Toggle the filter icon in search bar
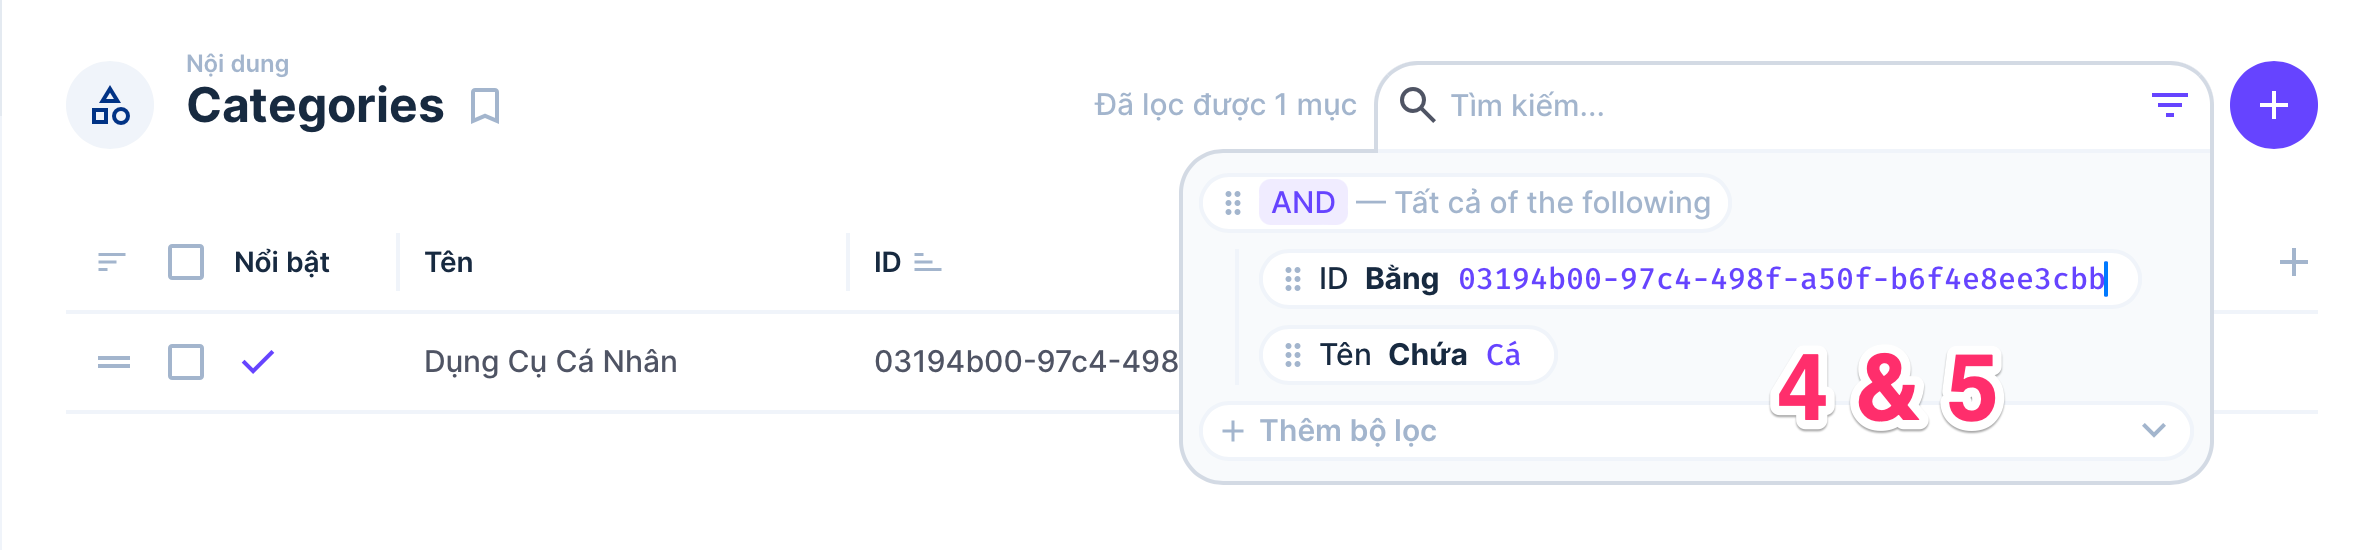This screenshot has width=2378, height=550. 2169,104
